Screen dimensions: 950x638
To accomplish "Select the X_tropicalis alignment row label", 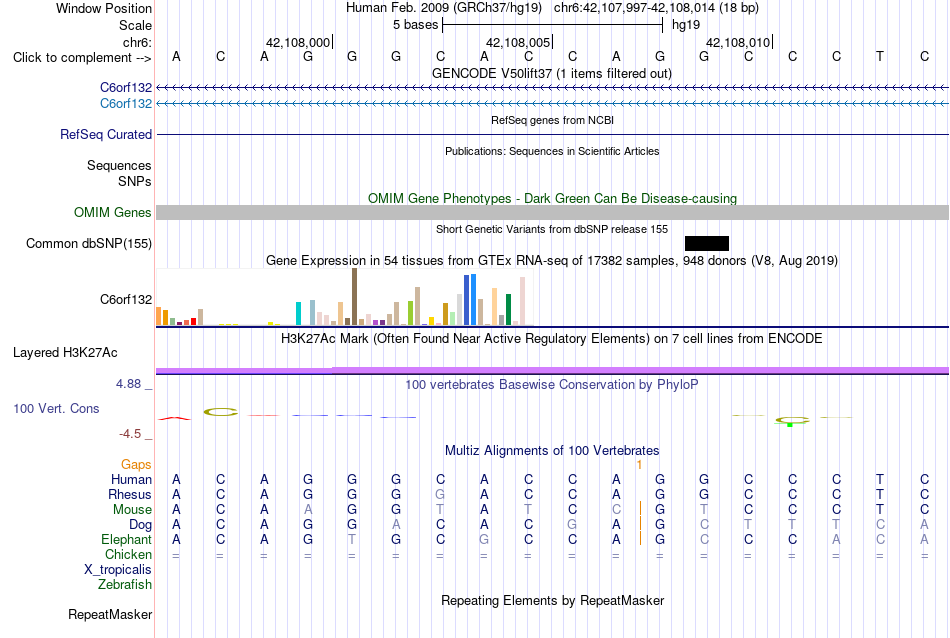I will (x=118, y=570).
